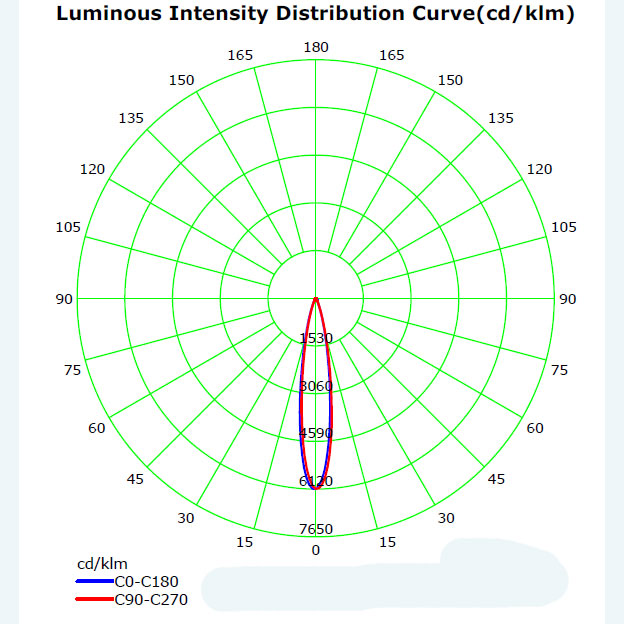Click the 105 label on the right side
The width and height of the screenshot is (624, 624).
coord(564,227)
